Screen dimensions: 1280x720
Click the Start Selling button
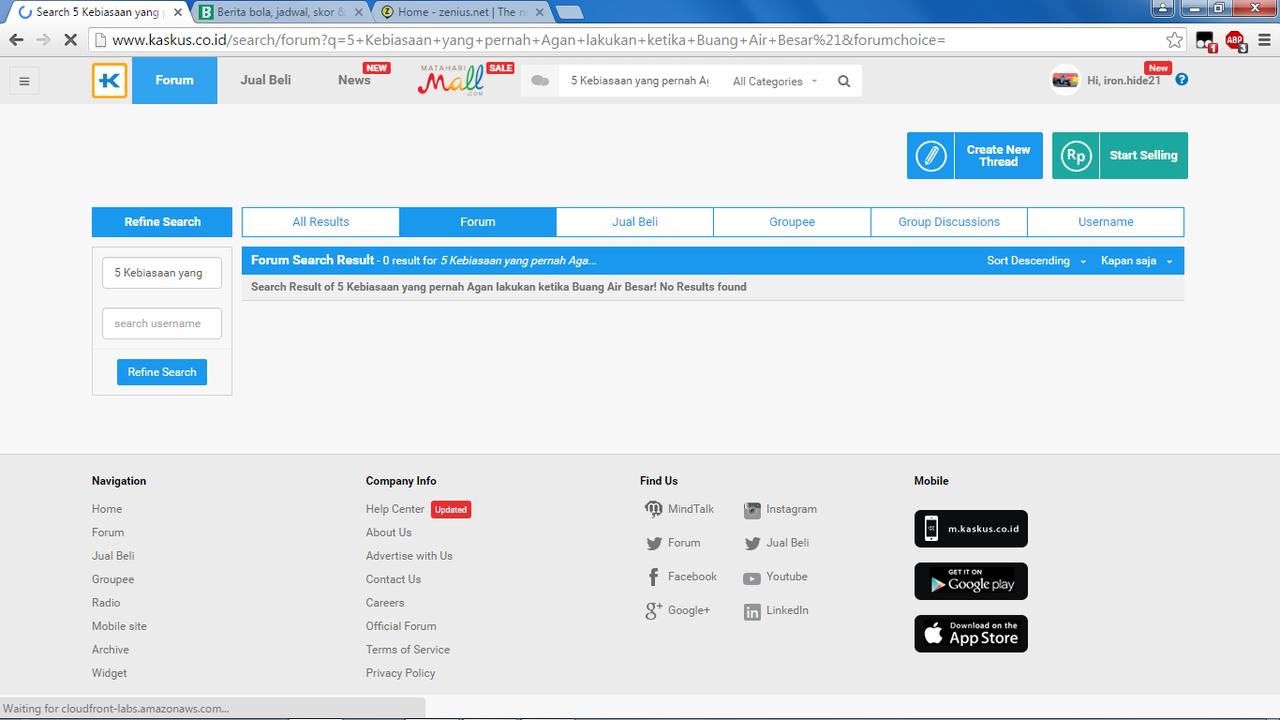point(1120,156)
